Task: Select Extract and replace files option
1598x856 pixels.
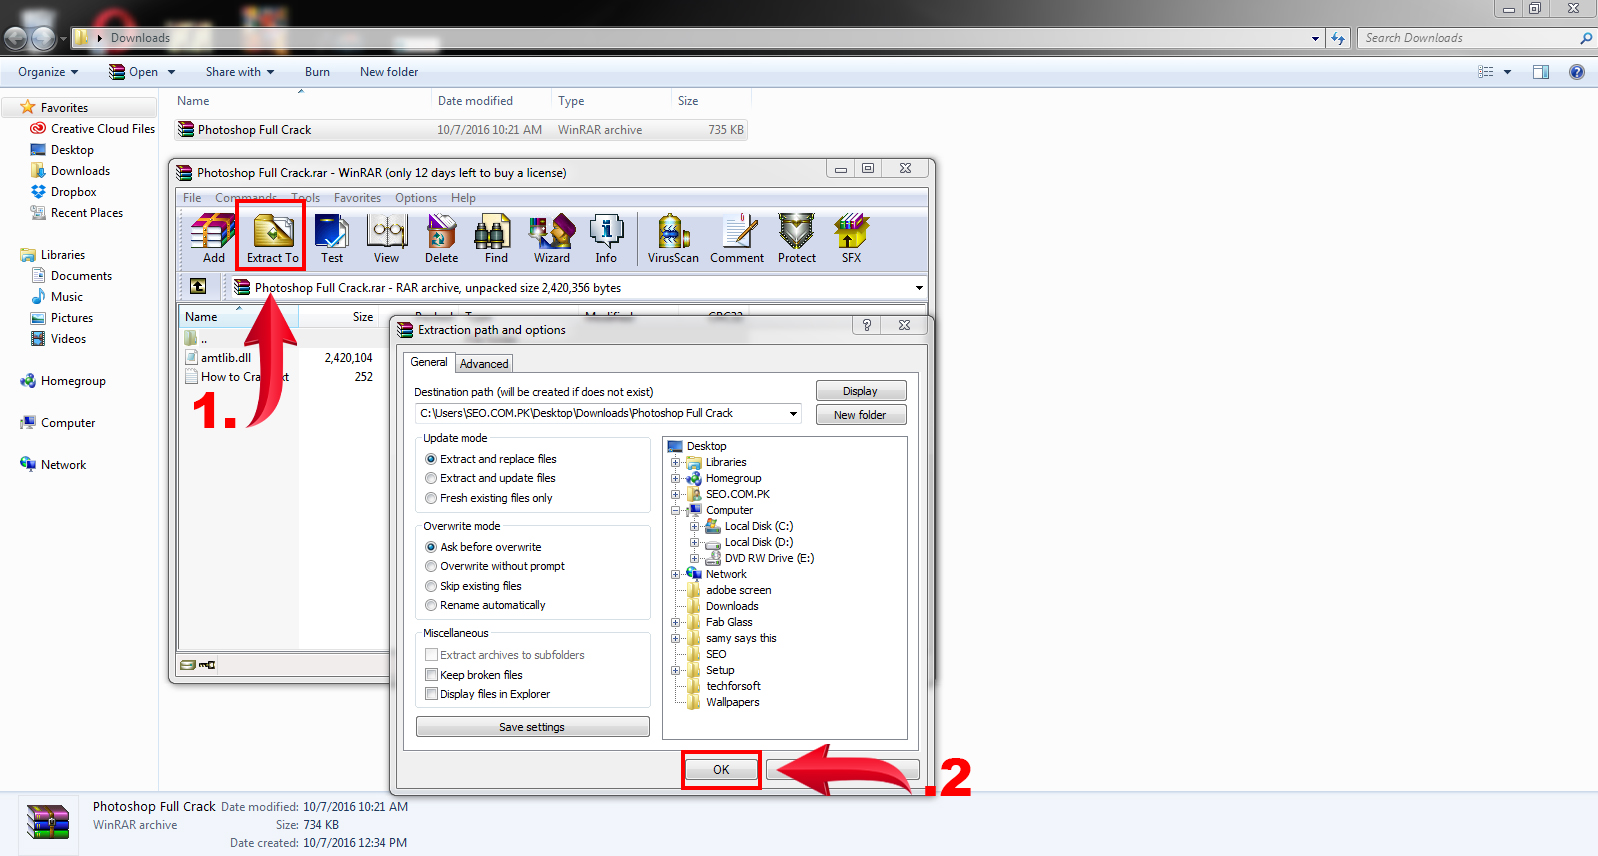Action: click(x=490, y=459)
